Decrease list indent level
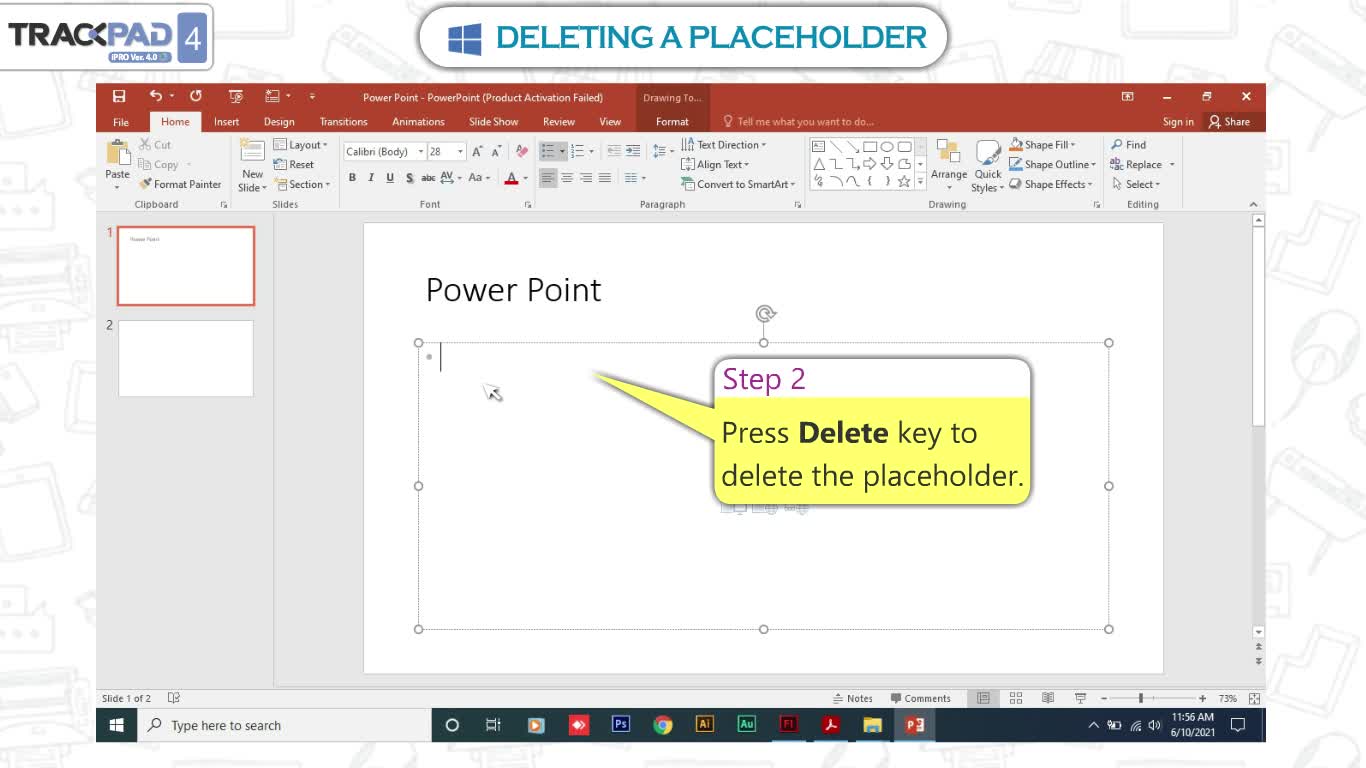Screen dimensions: 1366x768 (x=614, y=151)
